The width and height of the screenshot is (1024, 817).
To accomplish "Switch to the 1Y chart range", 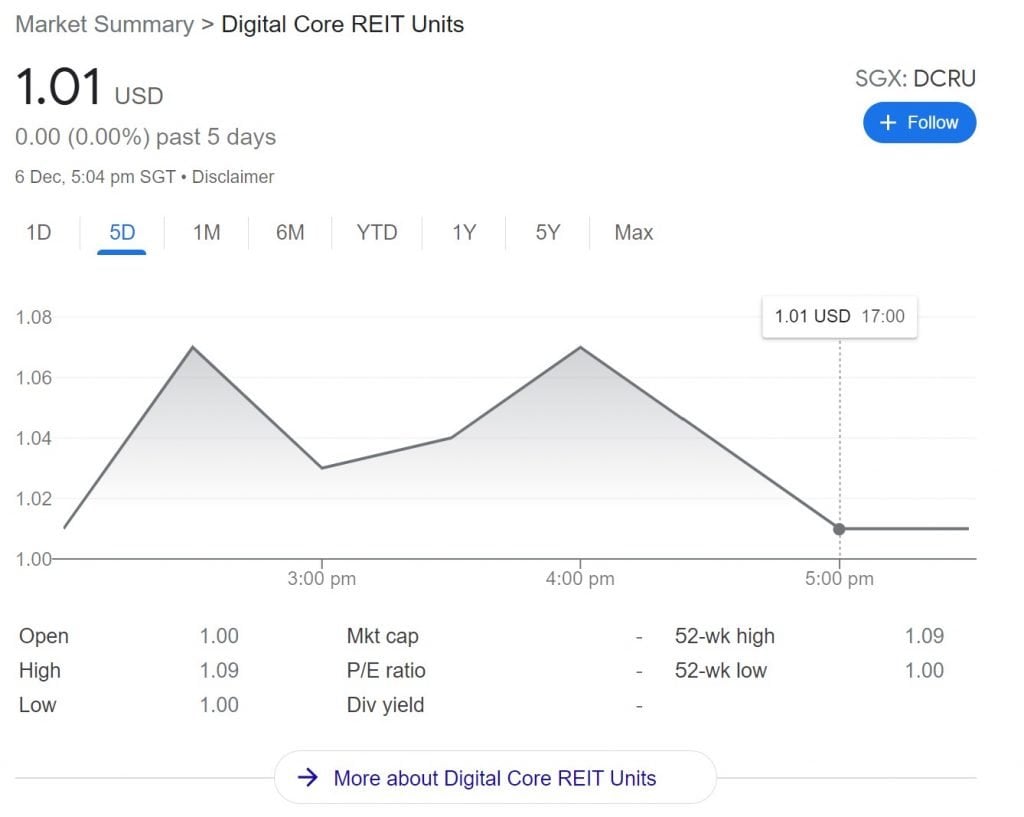I will pos(464,232).
